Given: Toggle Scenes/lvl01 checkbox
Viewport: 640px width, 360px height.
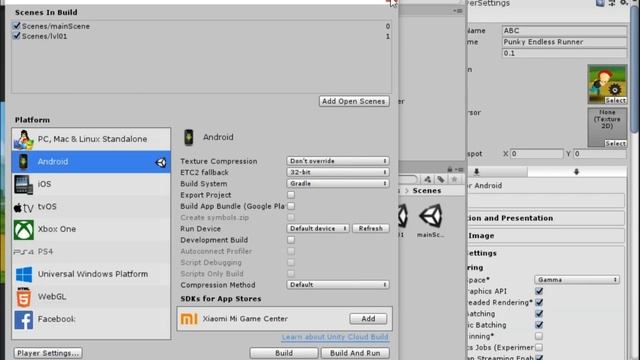Looking at the screenshot, I should pyautogui.click(x=17, y=36).
